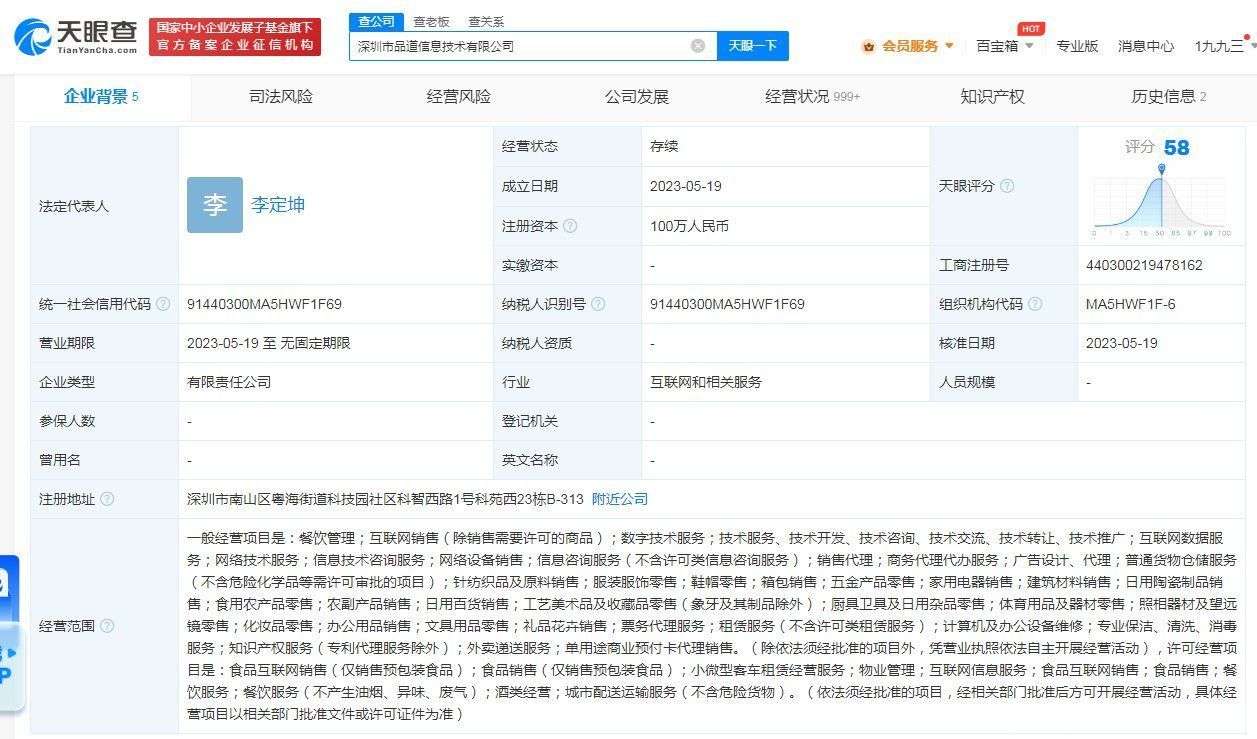Select the 知识产权 tab
This screenshot has height=739, width=1257.
(992, 97)
